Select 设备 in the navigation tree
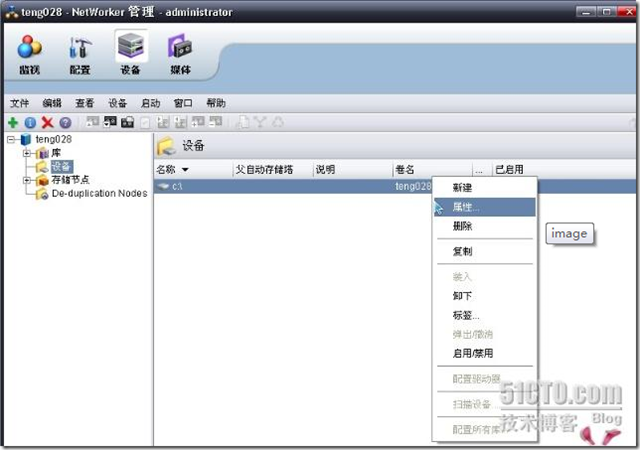The height and width of the screenshot is (450, 640). 62,166
